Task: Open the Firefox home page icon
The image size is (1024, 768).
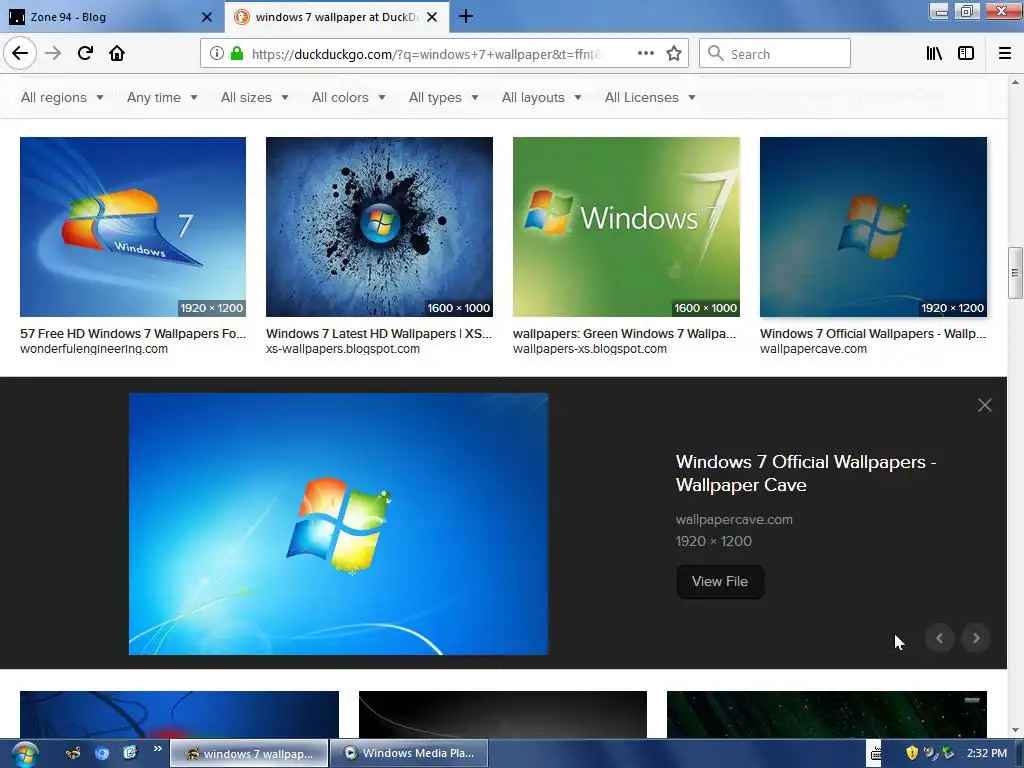Action: pos(117,54)
